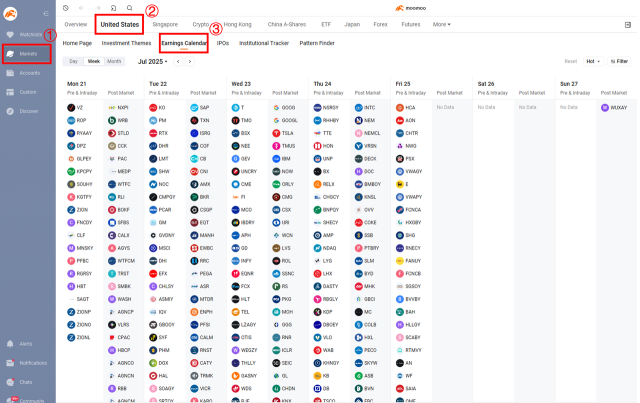This screenshot has width=640, height=403.
Task: Click the search icon in top toolbar
Action: (x=129, y=8)
